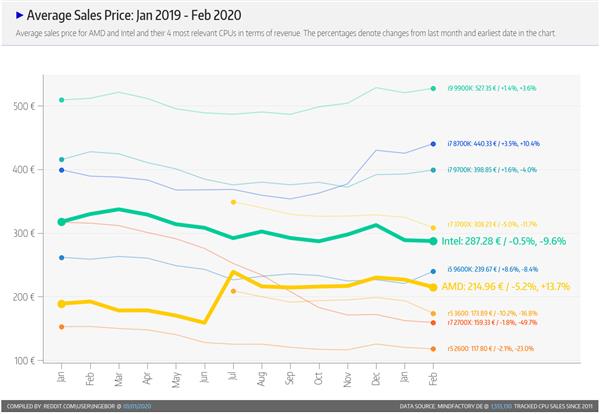The image size is (600, 414).
Task: Click the large yellow AMD end-of-line dot
Action: (433, 287)
